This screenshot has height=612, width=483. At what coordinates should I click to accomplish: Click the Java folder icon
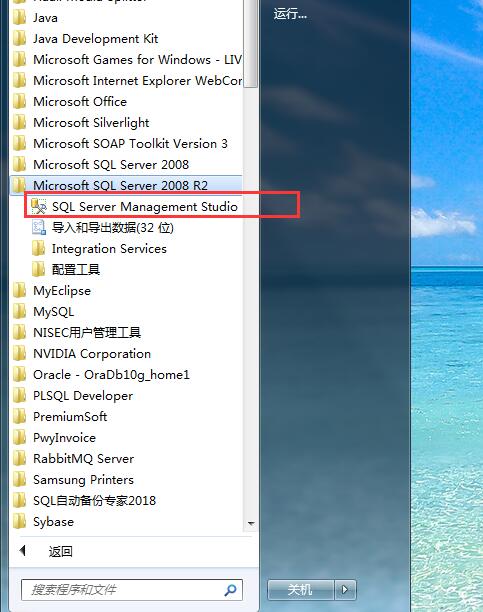click(20, 18)
